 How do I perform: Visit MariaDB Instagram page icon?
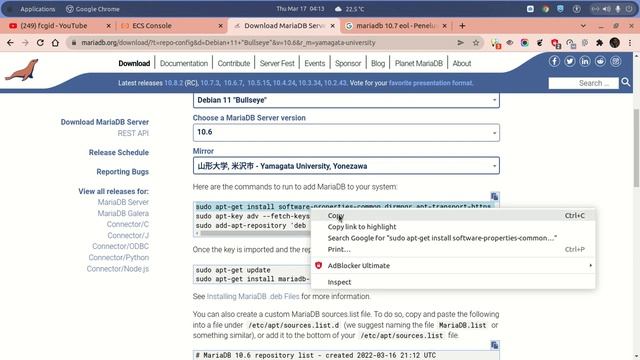(616, 61)
